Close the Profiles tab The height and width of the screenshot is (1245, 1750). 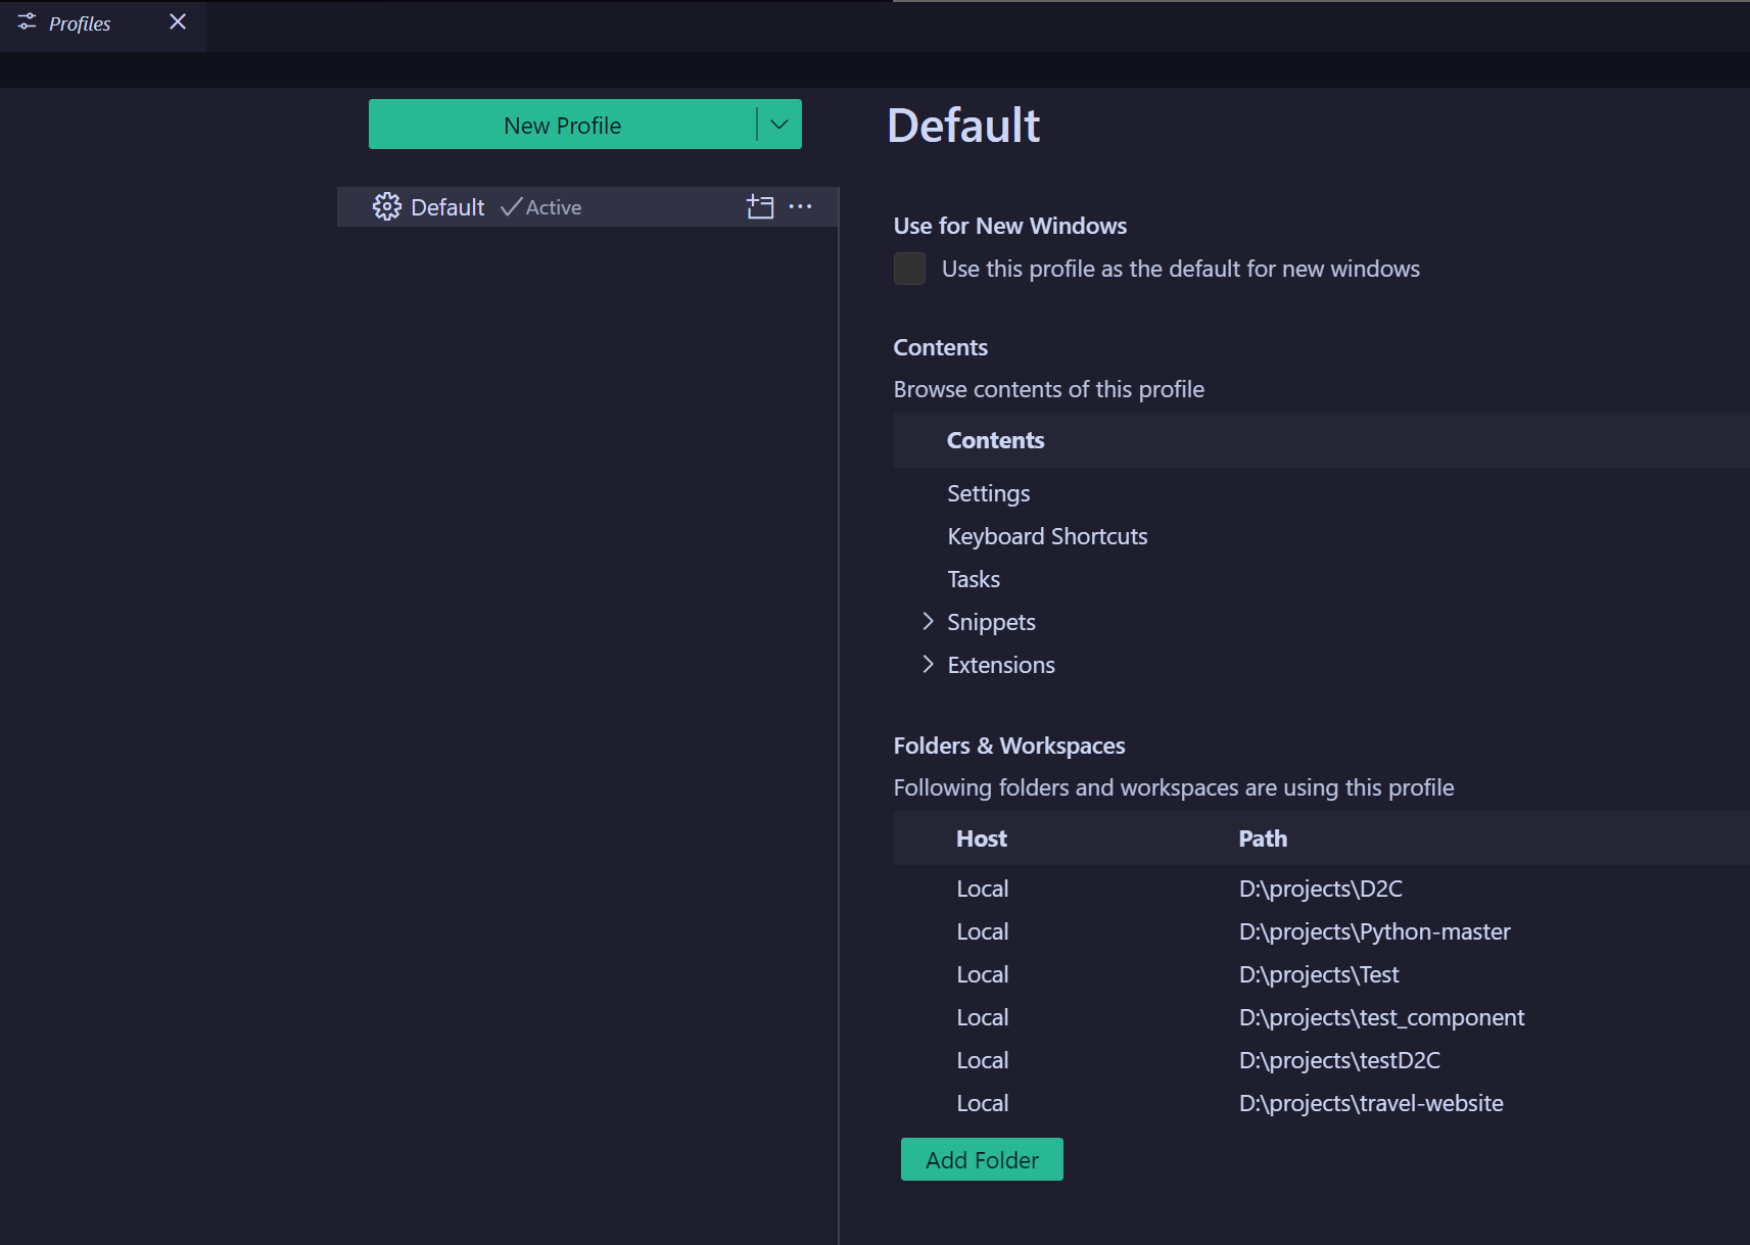177,21
